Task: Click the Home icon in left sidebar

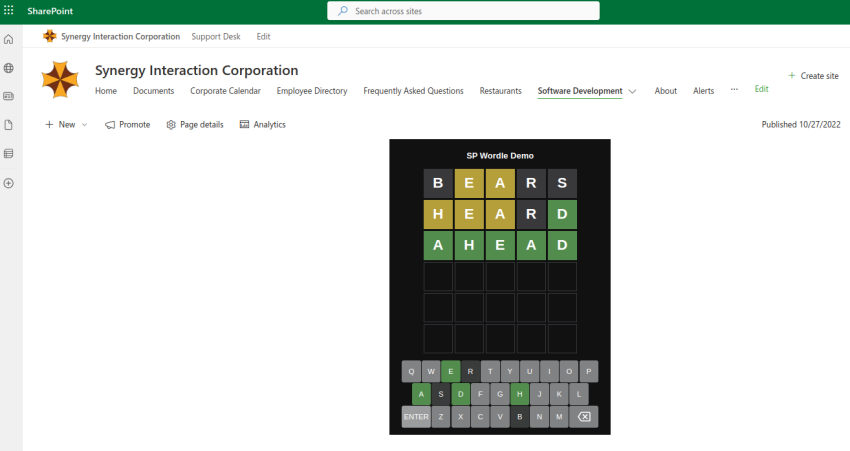Action: pyautogui.click(x=9, y=39)
